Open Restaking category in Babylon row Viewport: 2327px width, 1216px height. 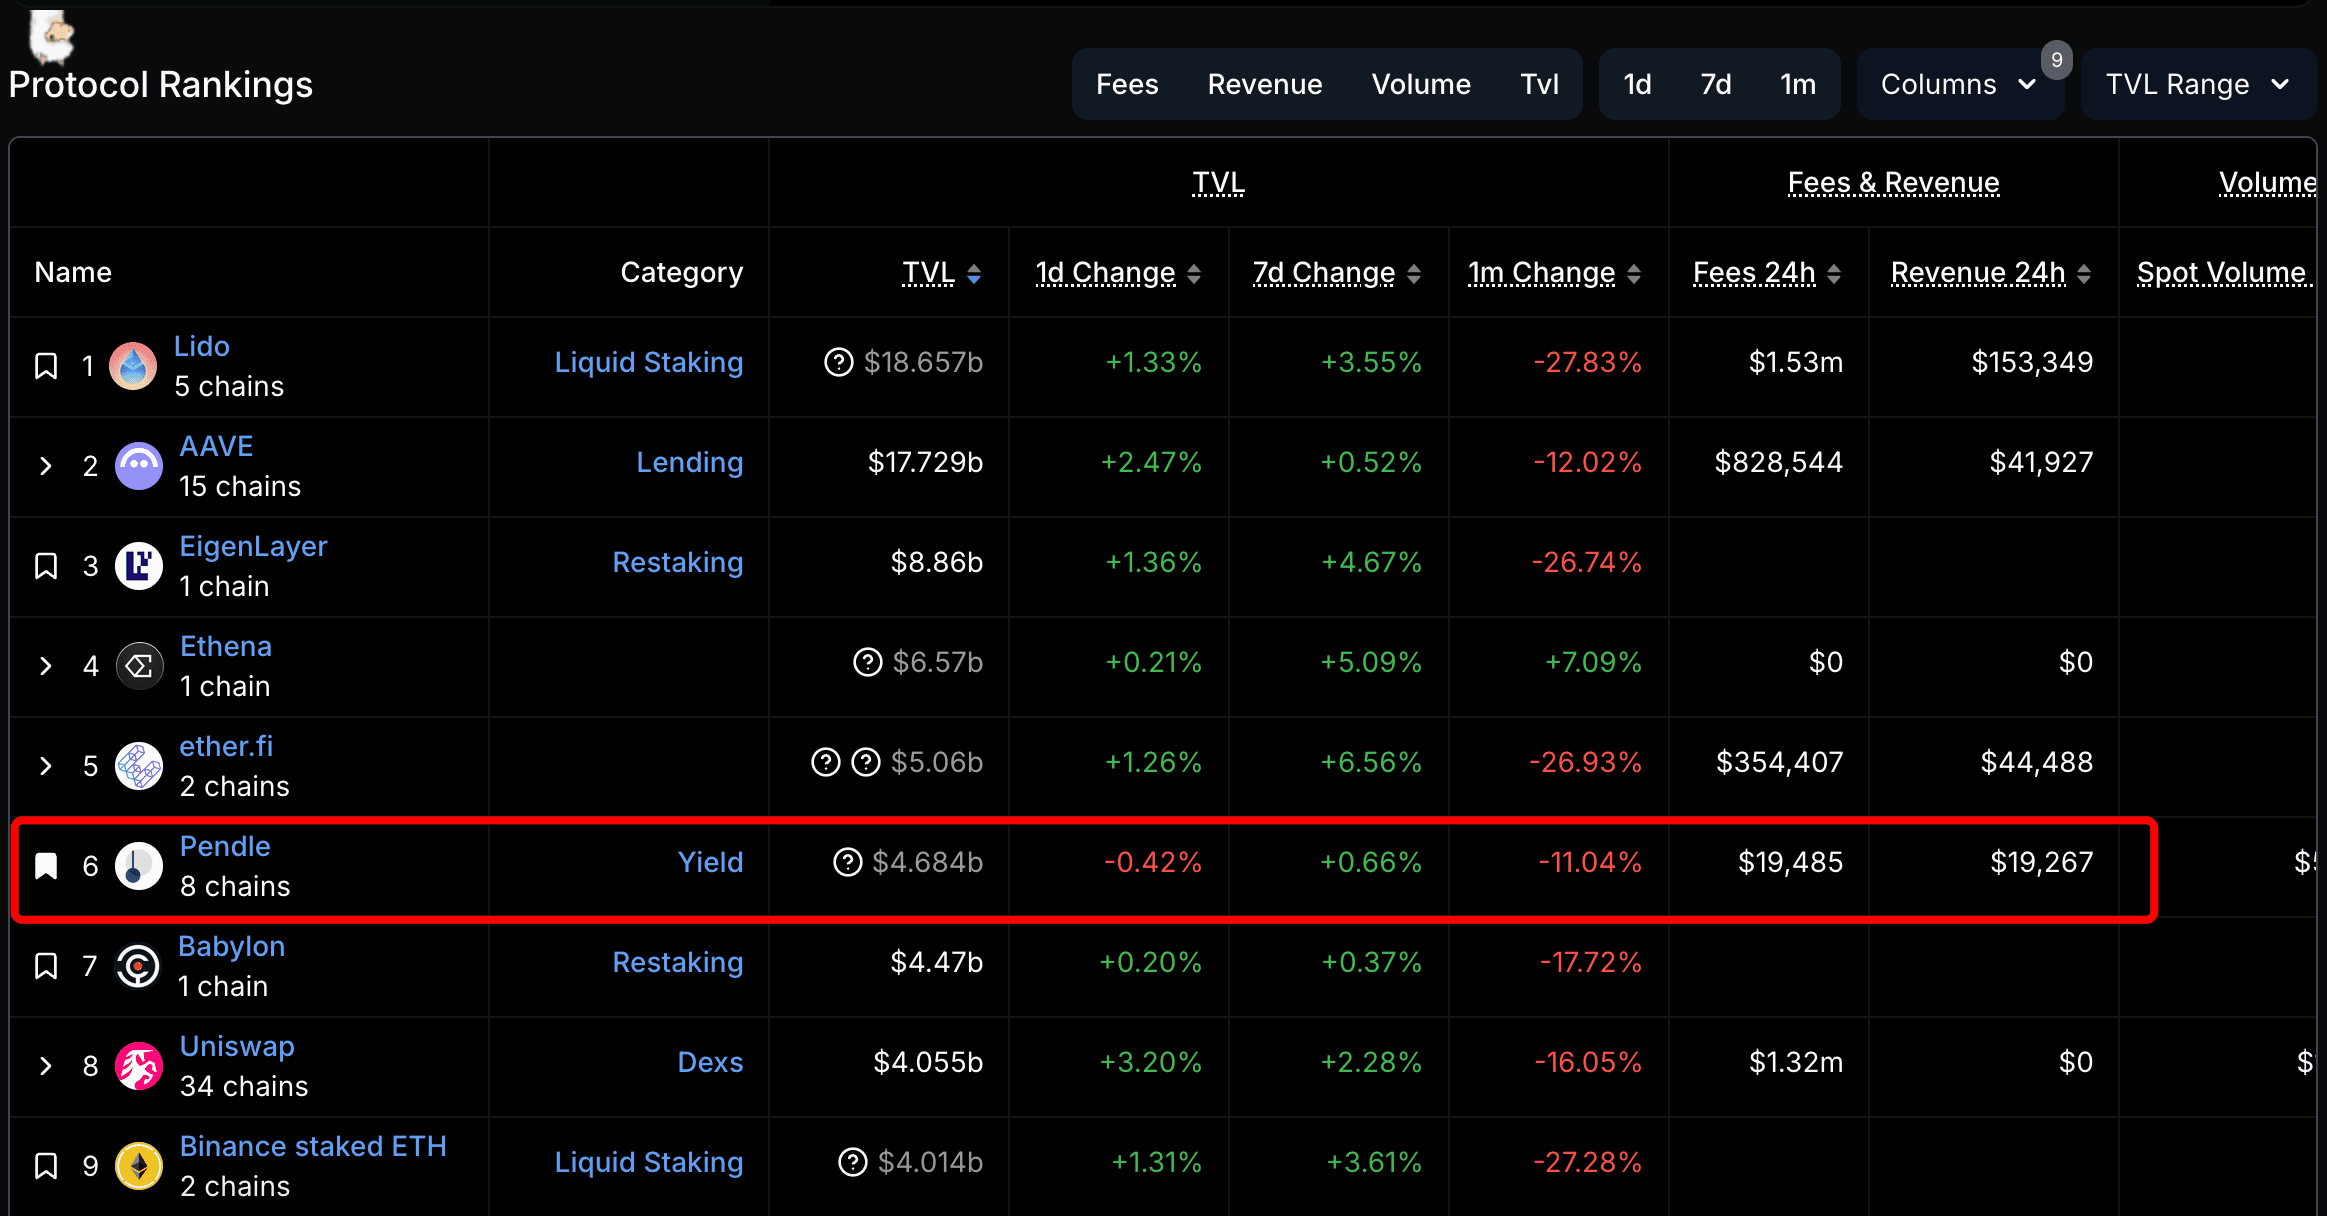click(678, 962)
